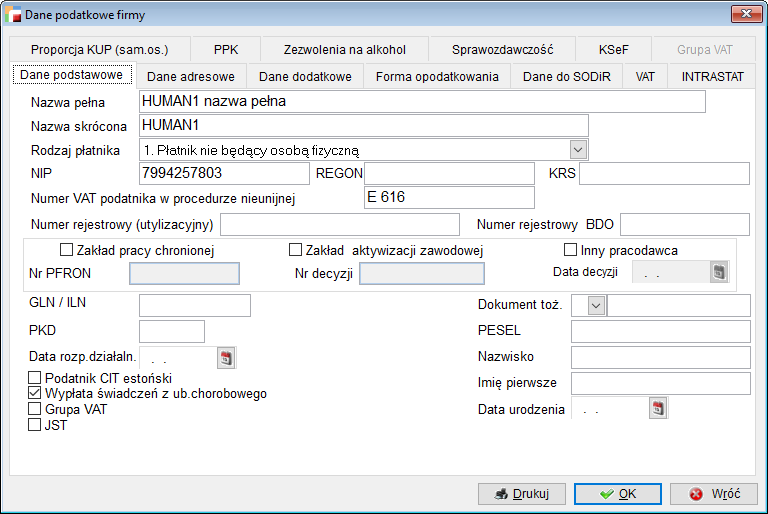Image resolution: width=768 pixels, height=514 pixels.
Task: Uncheck Wypłata świadczeń z ub.chorobowego
Action: [x=36, y=394]
